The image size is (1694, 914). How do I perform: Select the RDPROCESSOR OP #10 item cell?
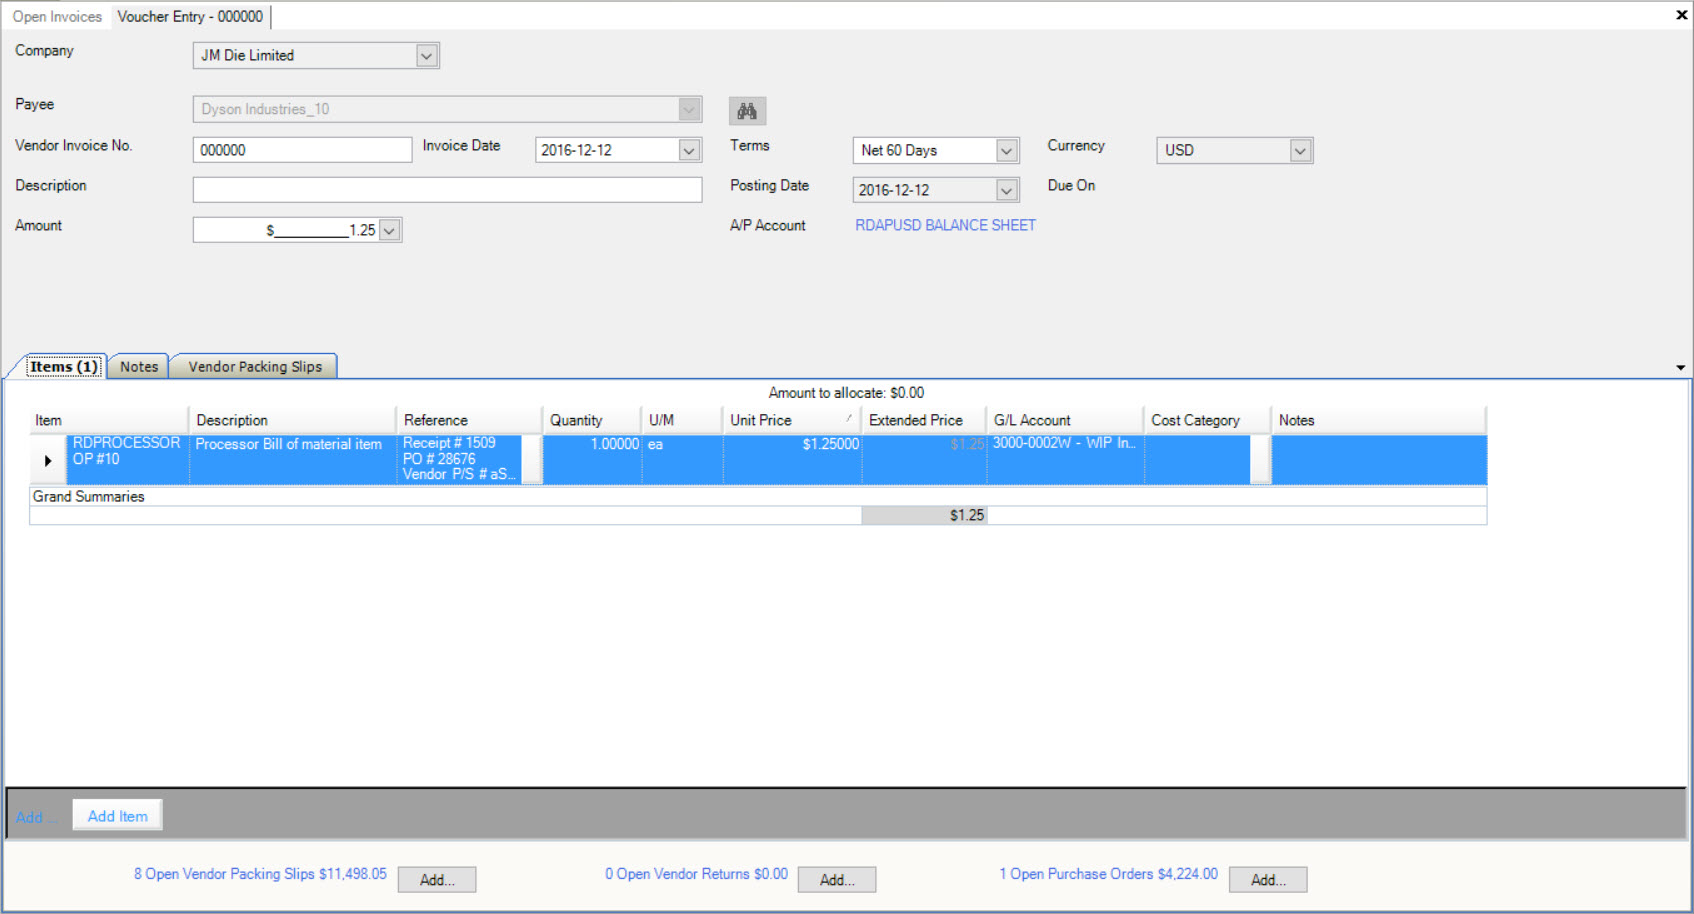pyautogui.click(x=127, y=460)
